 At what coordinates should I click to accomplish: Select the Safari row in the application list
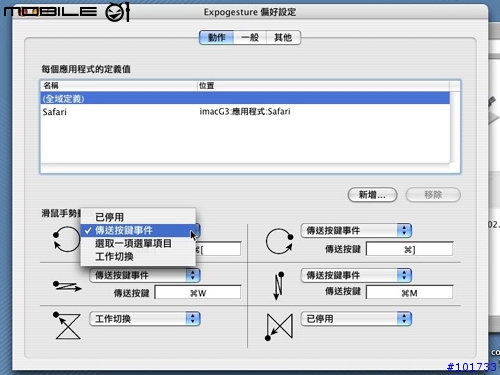(x=245, y=111)
